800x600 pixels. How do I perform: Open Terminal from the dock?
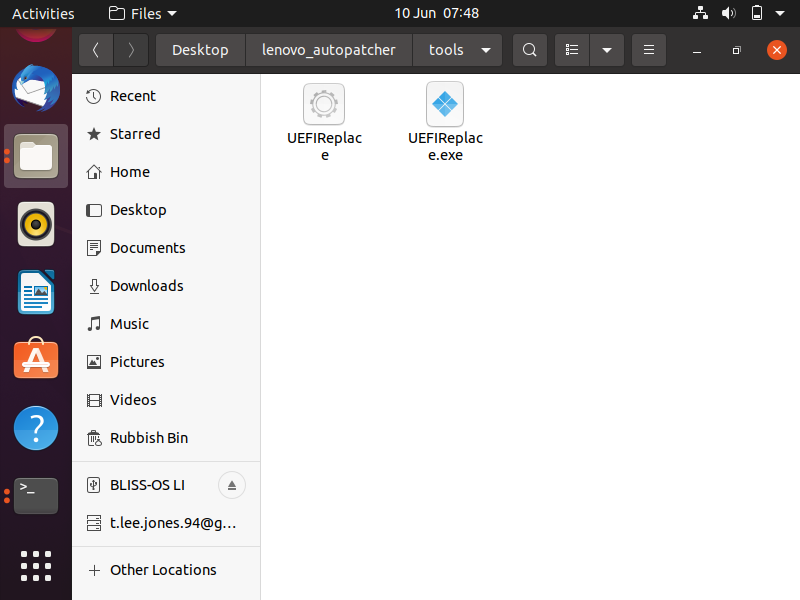coord(36,496)
